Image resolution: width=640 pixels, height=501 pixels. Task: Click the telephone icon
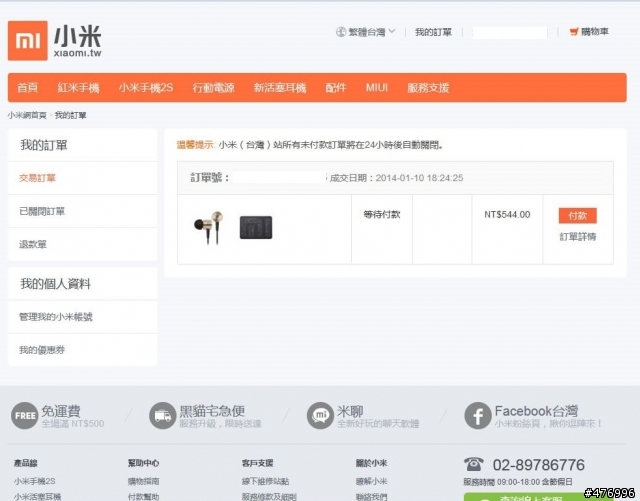[x=473, y=464]
